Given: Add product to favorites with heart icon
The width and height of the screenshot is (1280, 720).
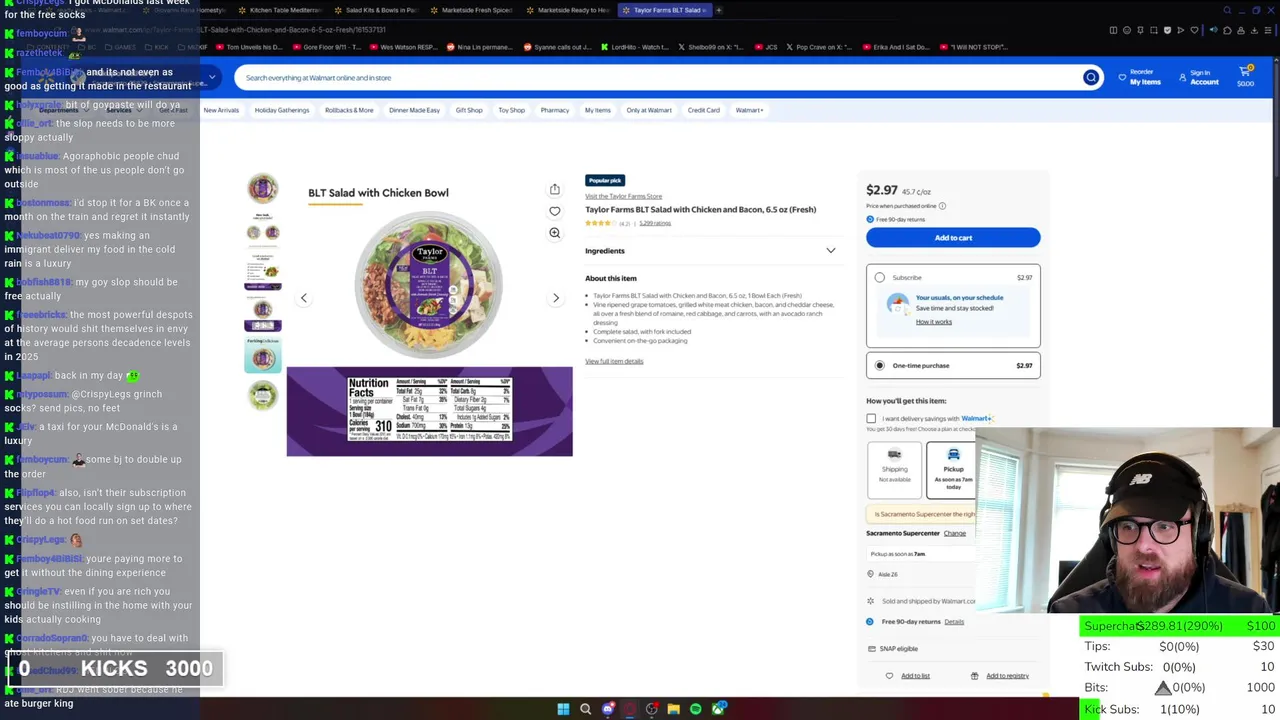Looking at the screenshot, I should point(555,211).
